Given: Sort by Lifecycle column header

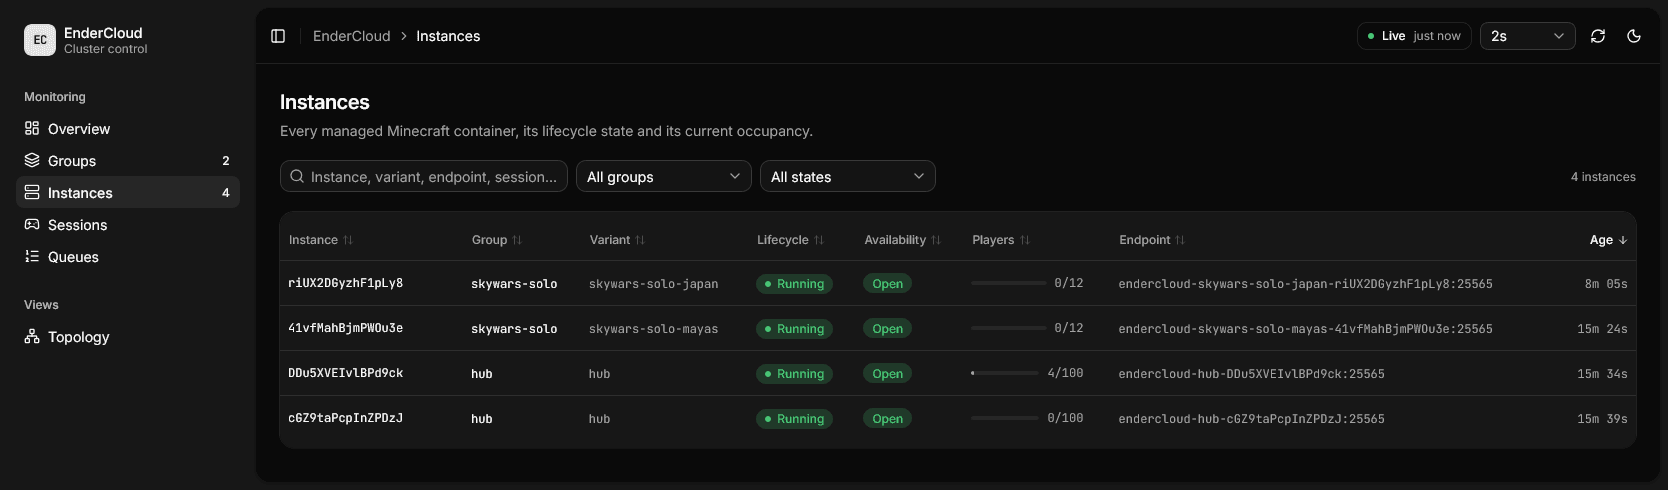Looking at the screenshot, I should point(790,240).
